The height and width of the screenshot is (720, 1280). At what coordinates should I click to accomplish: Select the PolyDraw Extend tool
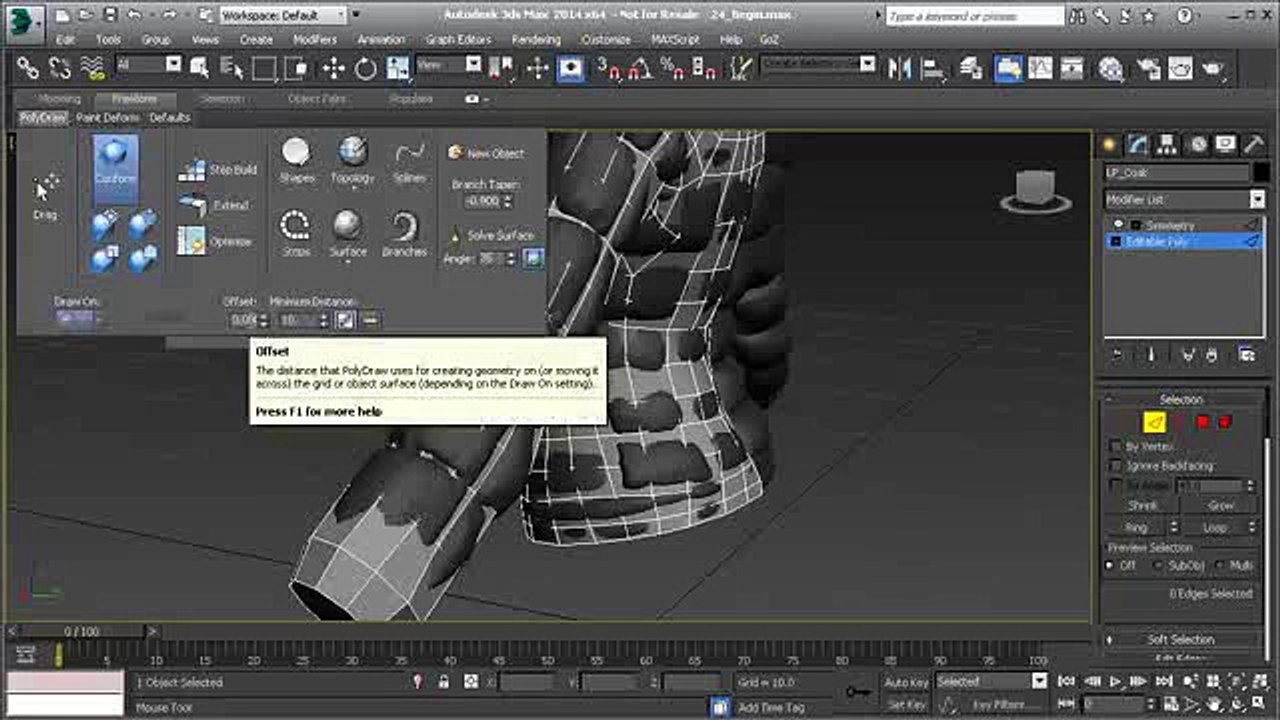[x=214, y=205]
